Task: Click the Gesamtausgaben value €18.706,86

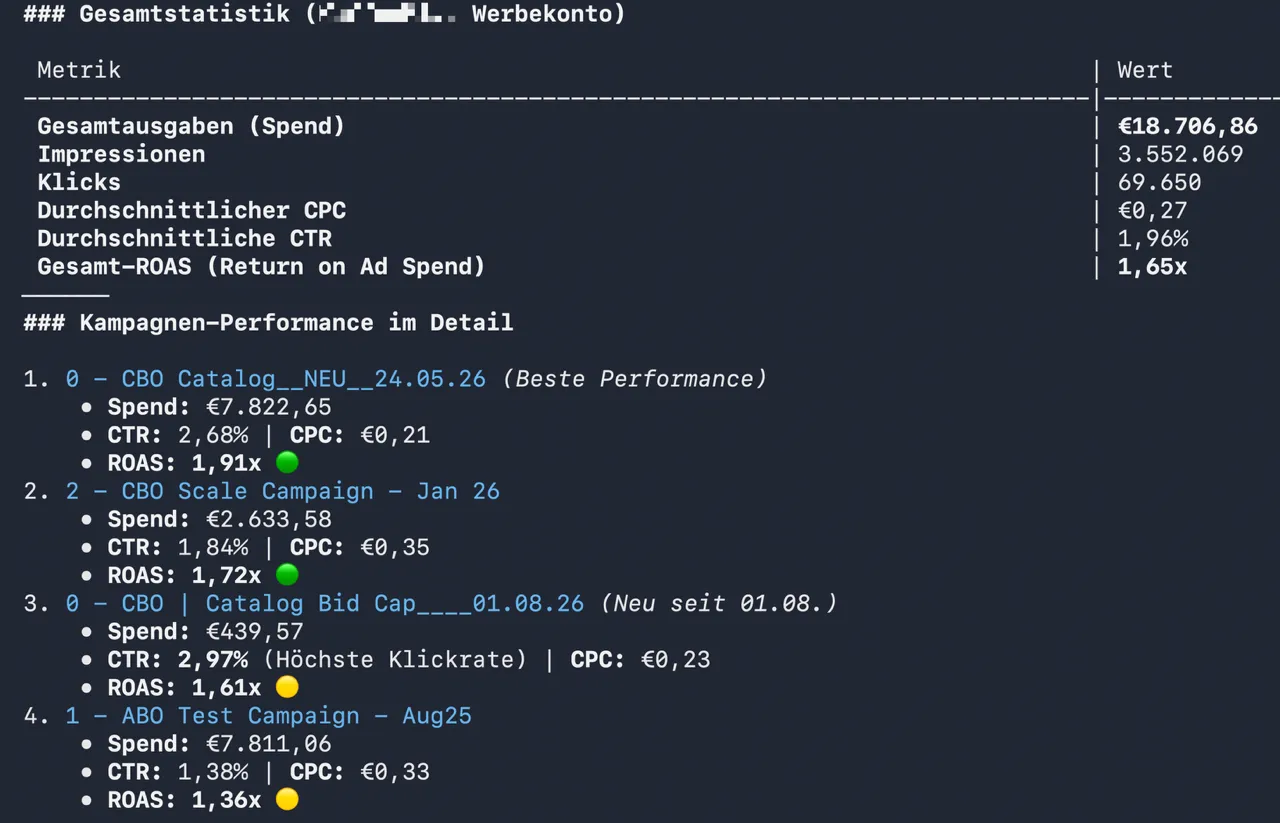Action: click(x=1188, y=126)
